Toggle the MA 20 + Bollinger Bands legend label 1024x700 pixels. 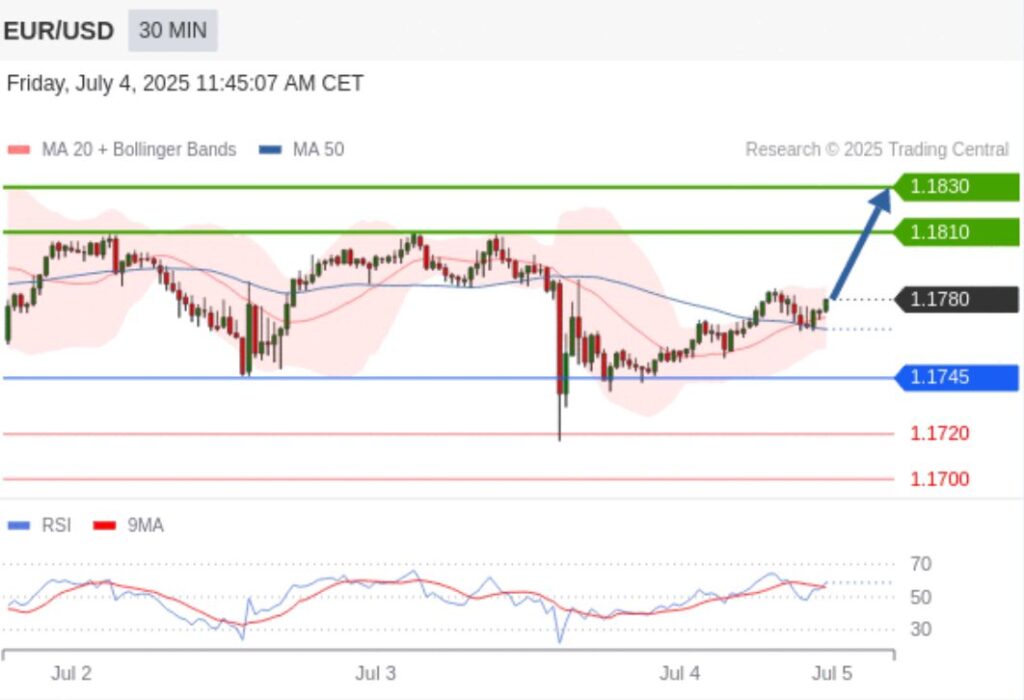click(x=138, y=150)
